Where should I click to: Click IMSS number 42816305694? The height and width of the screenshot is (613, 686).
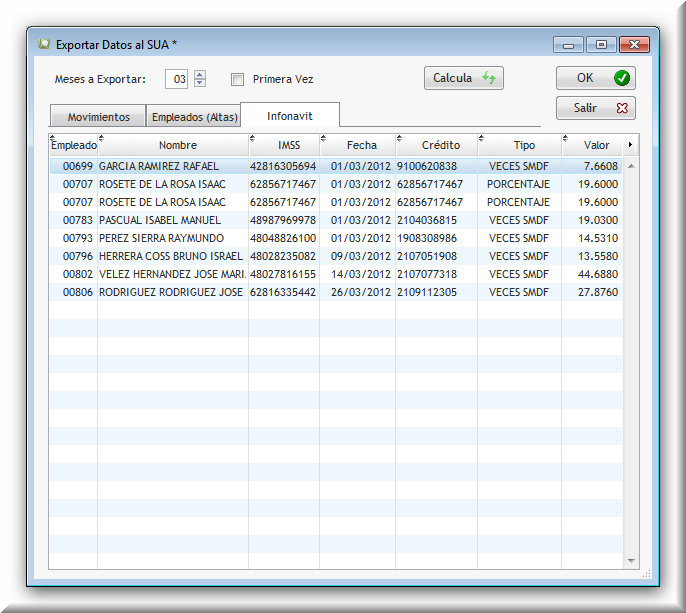283,166
